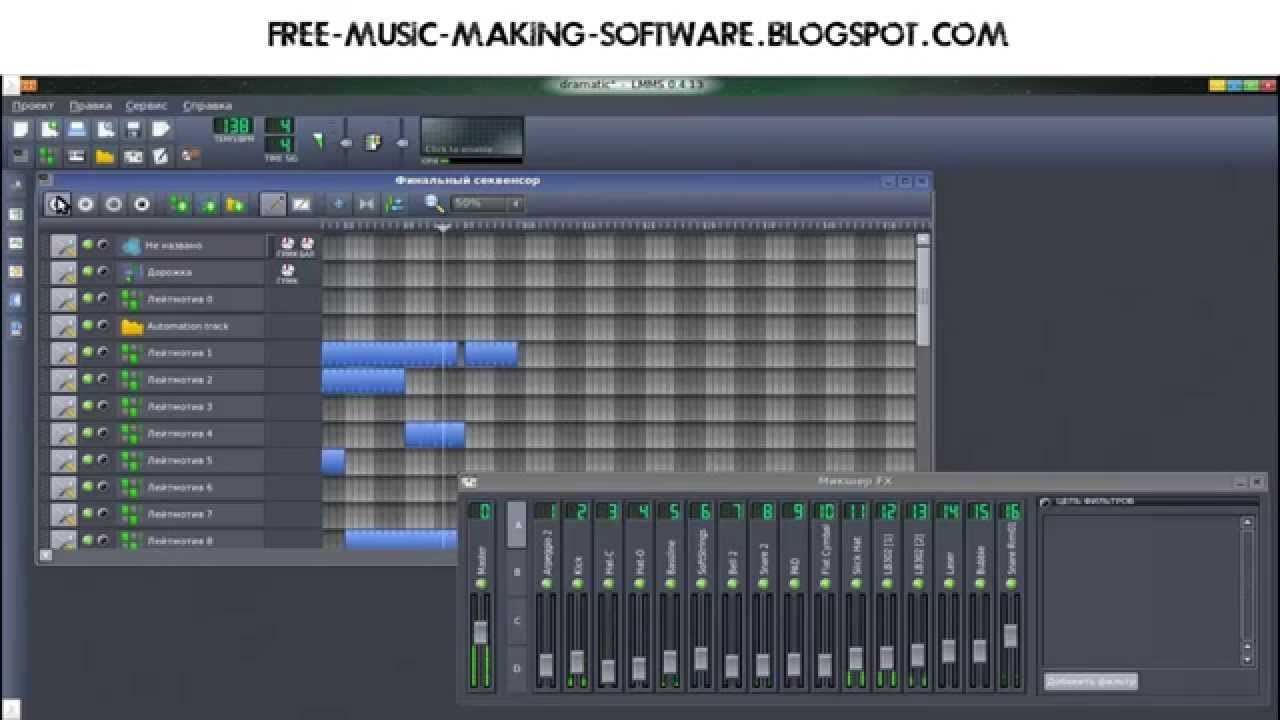This screenshot has width=1280, height=720.
Task: Toggle the Цепь фильтров enable checkbox
Action: click(1046, 502)
